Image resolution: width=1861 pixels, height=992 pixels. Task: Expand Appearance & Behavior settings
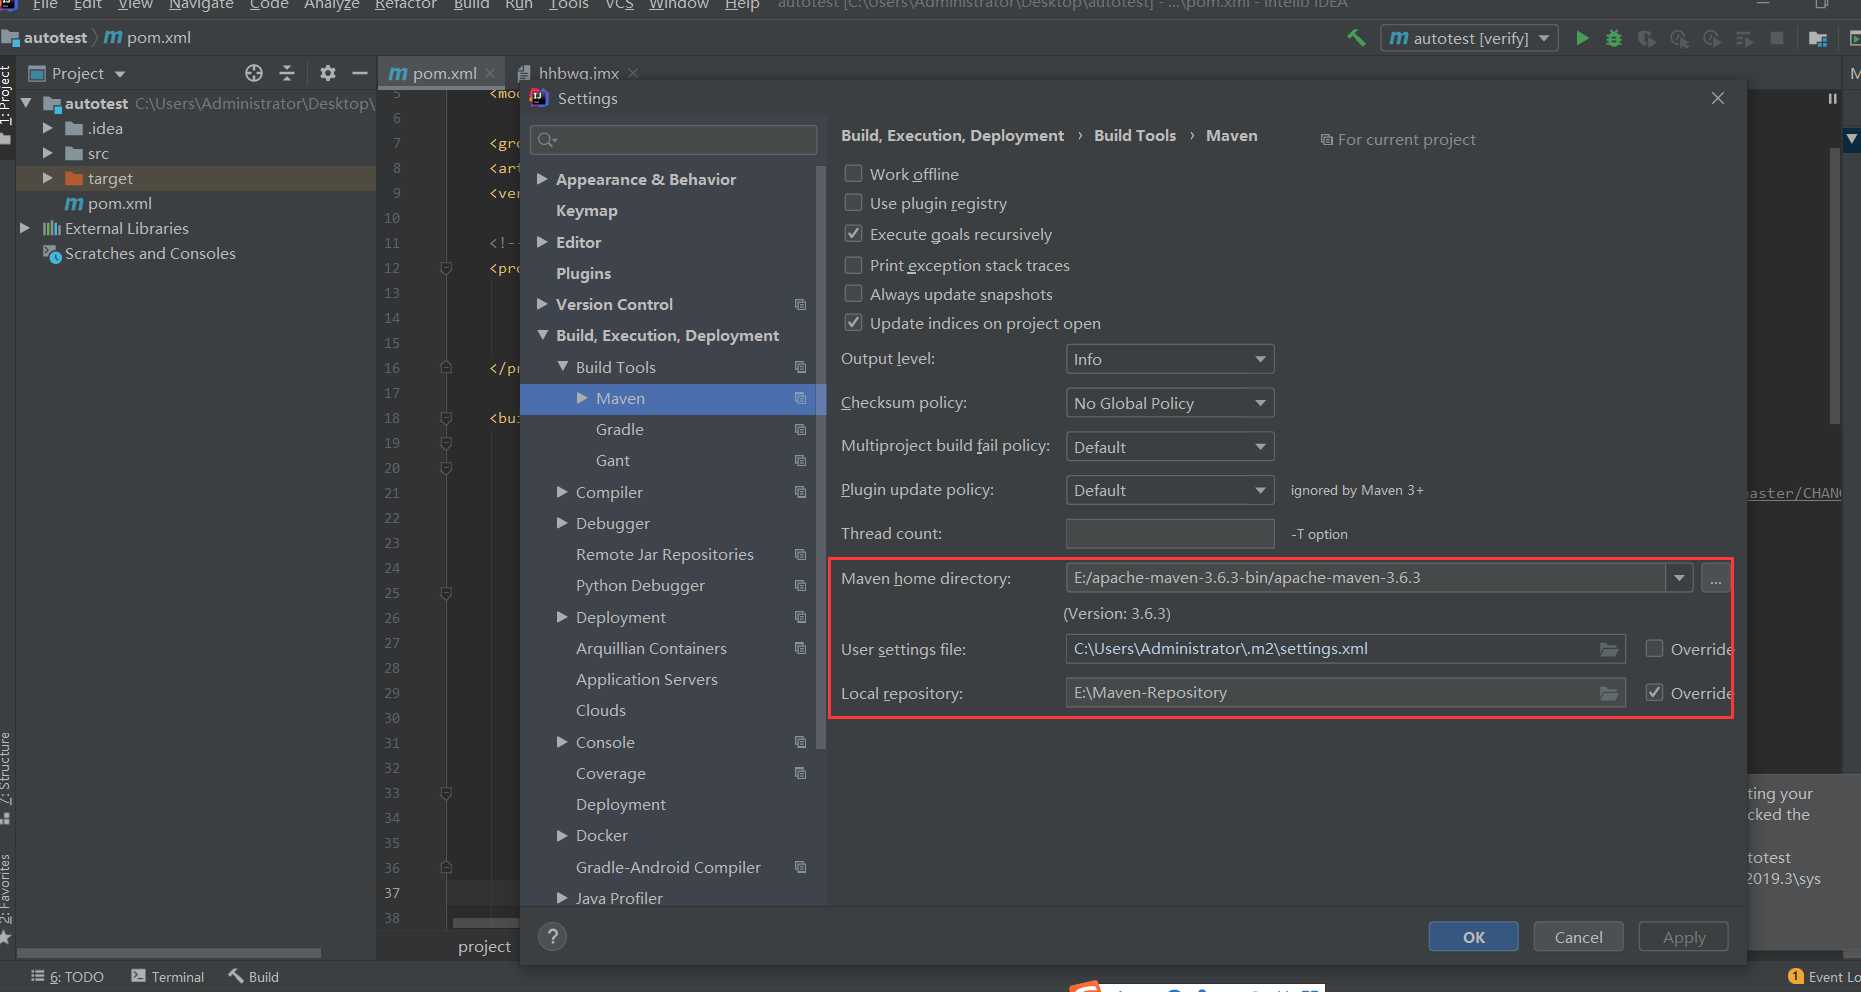pos(542,179)
